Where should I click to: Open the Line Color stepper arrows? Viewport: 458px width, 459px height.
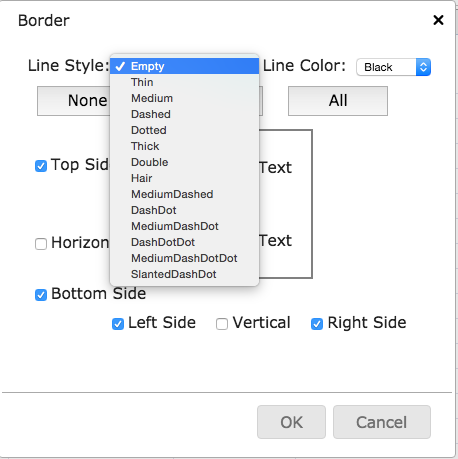[423, 67]
